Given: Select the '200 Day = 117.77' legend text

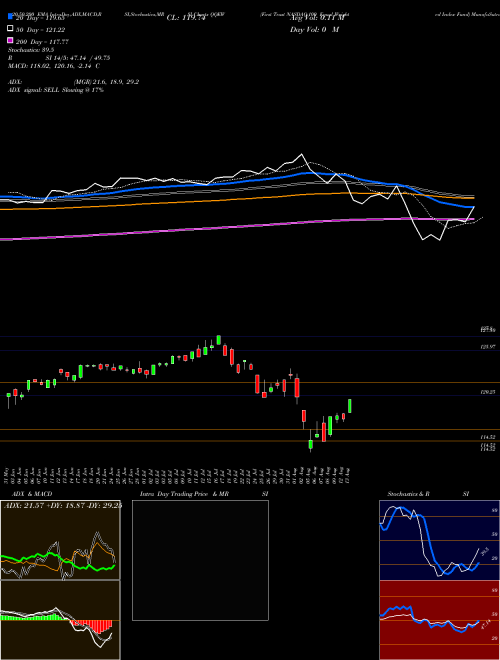Looking at the screenshot, I should (42, 42).
